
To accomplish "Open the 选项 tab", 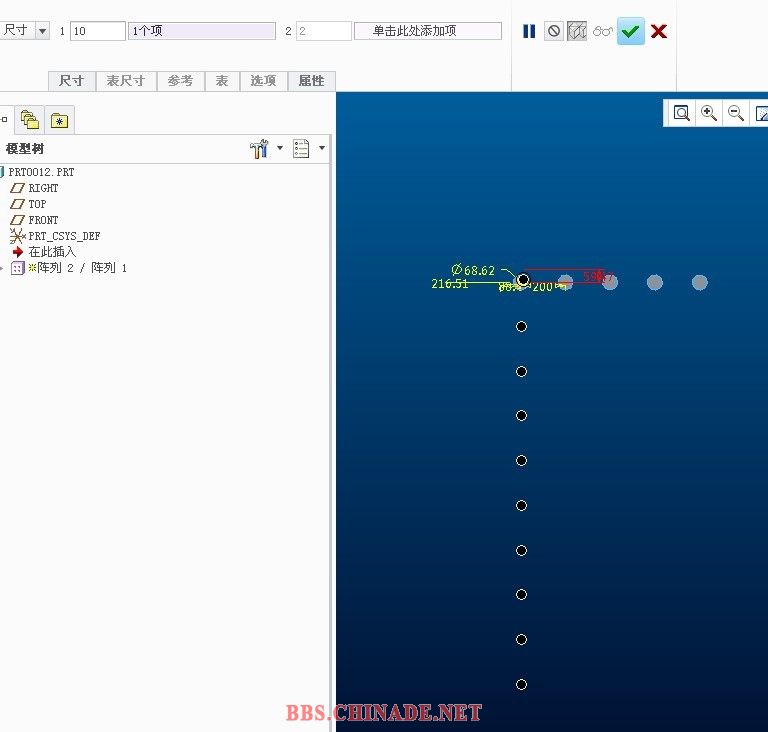I will point(263,81).
